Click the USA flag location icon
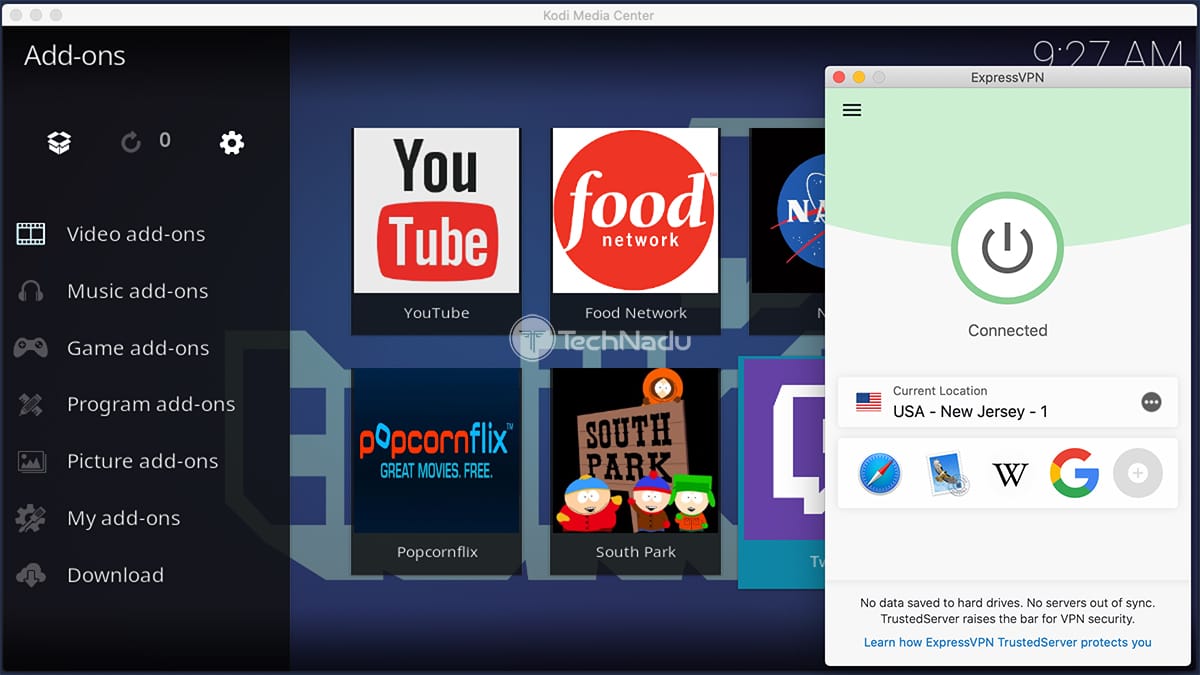Viewport: 1200px width, 675px height. (x=869, y=402)
